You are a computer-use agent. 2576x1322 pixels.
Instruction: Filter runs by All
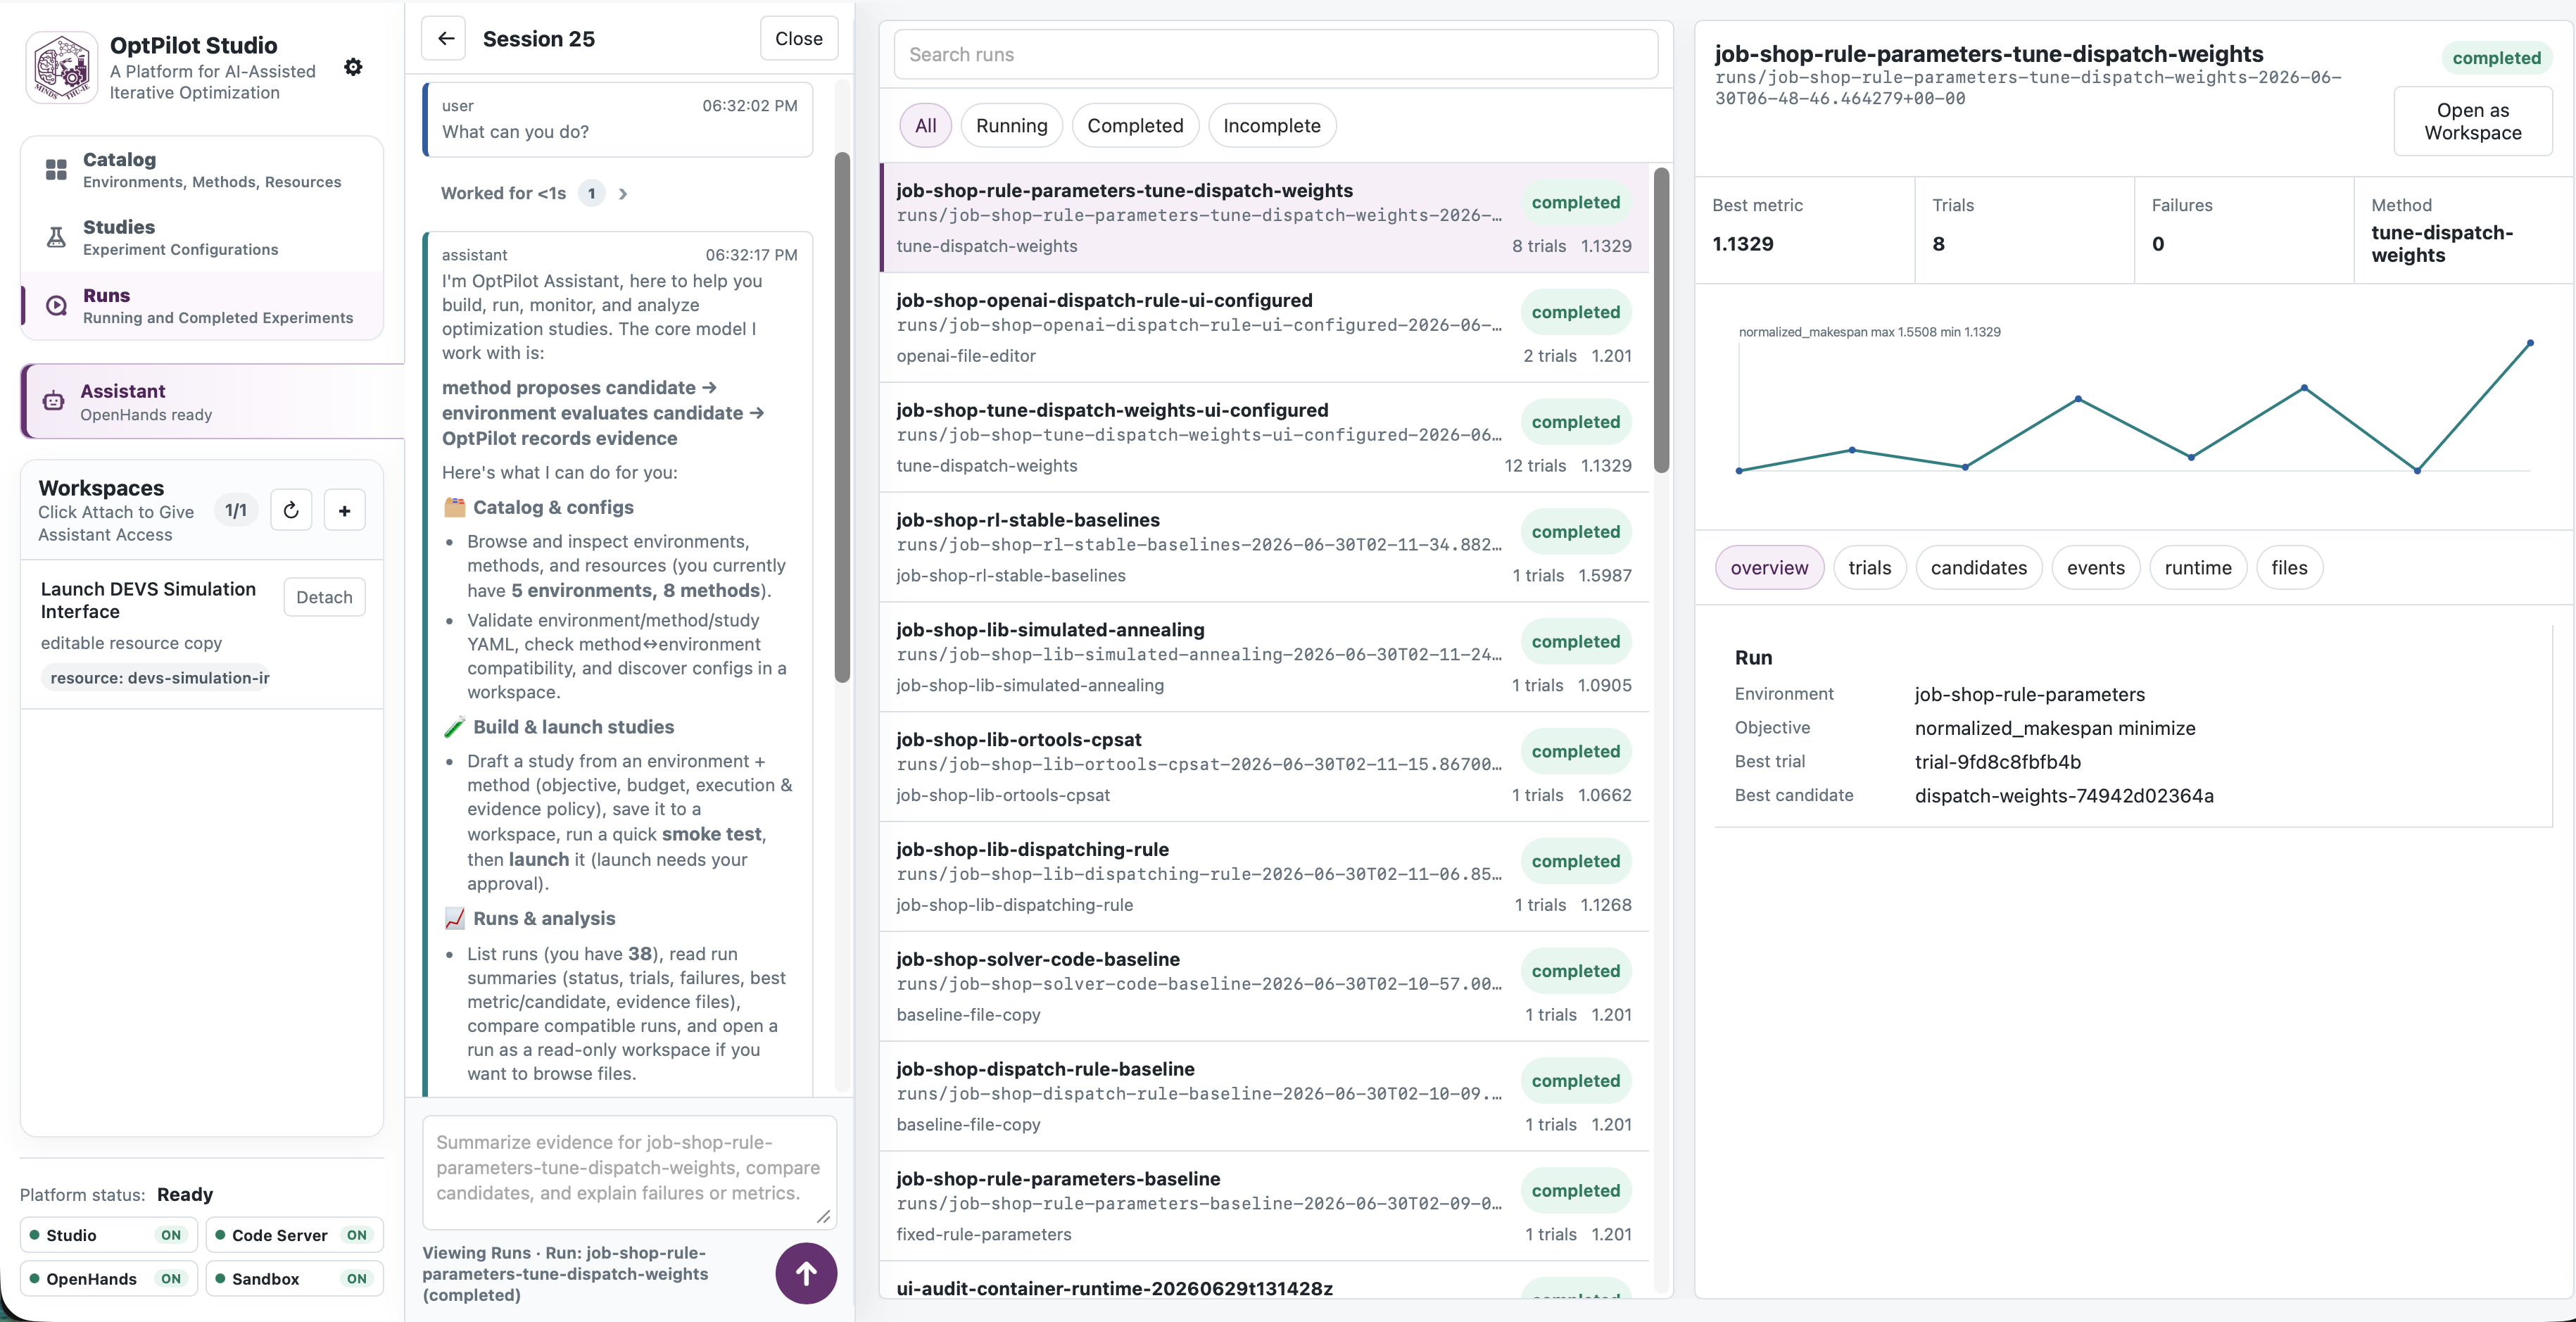[926, 125]
